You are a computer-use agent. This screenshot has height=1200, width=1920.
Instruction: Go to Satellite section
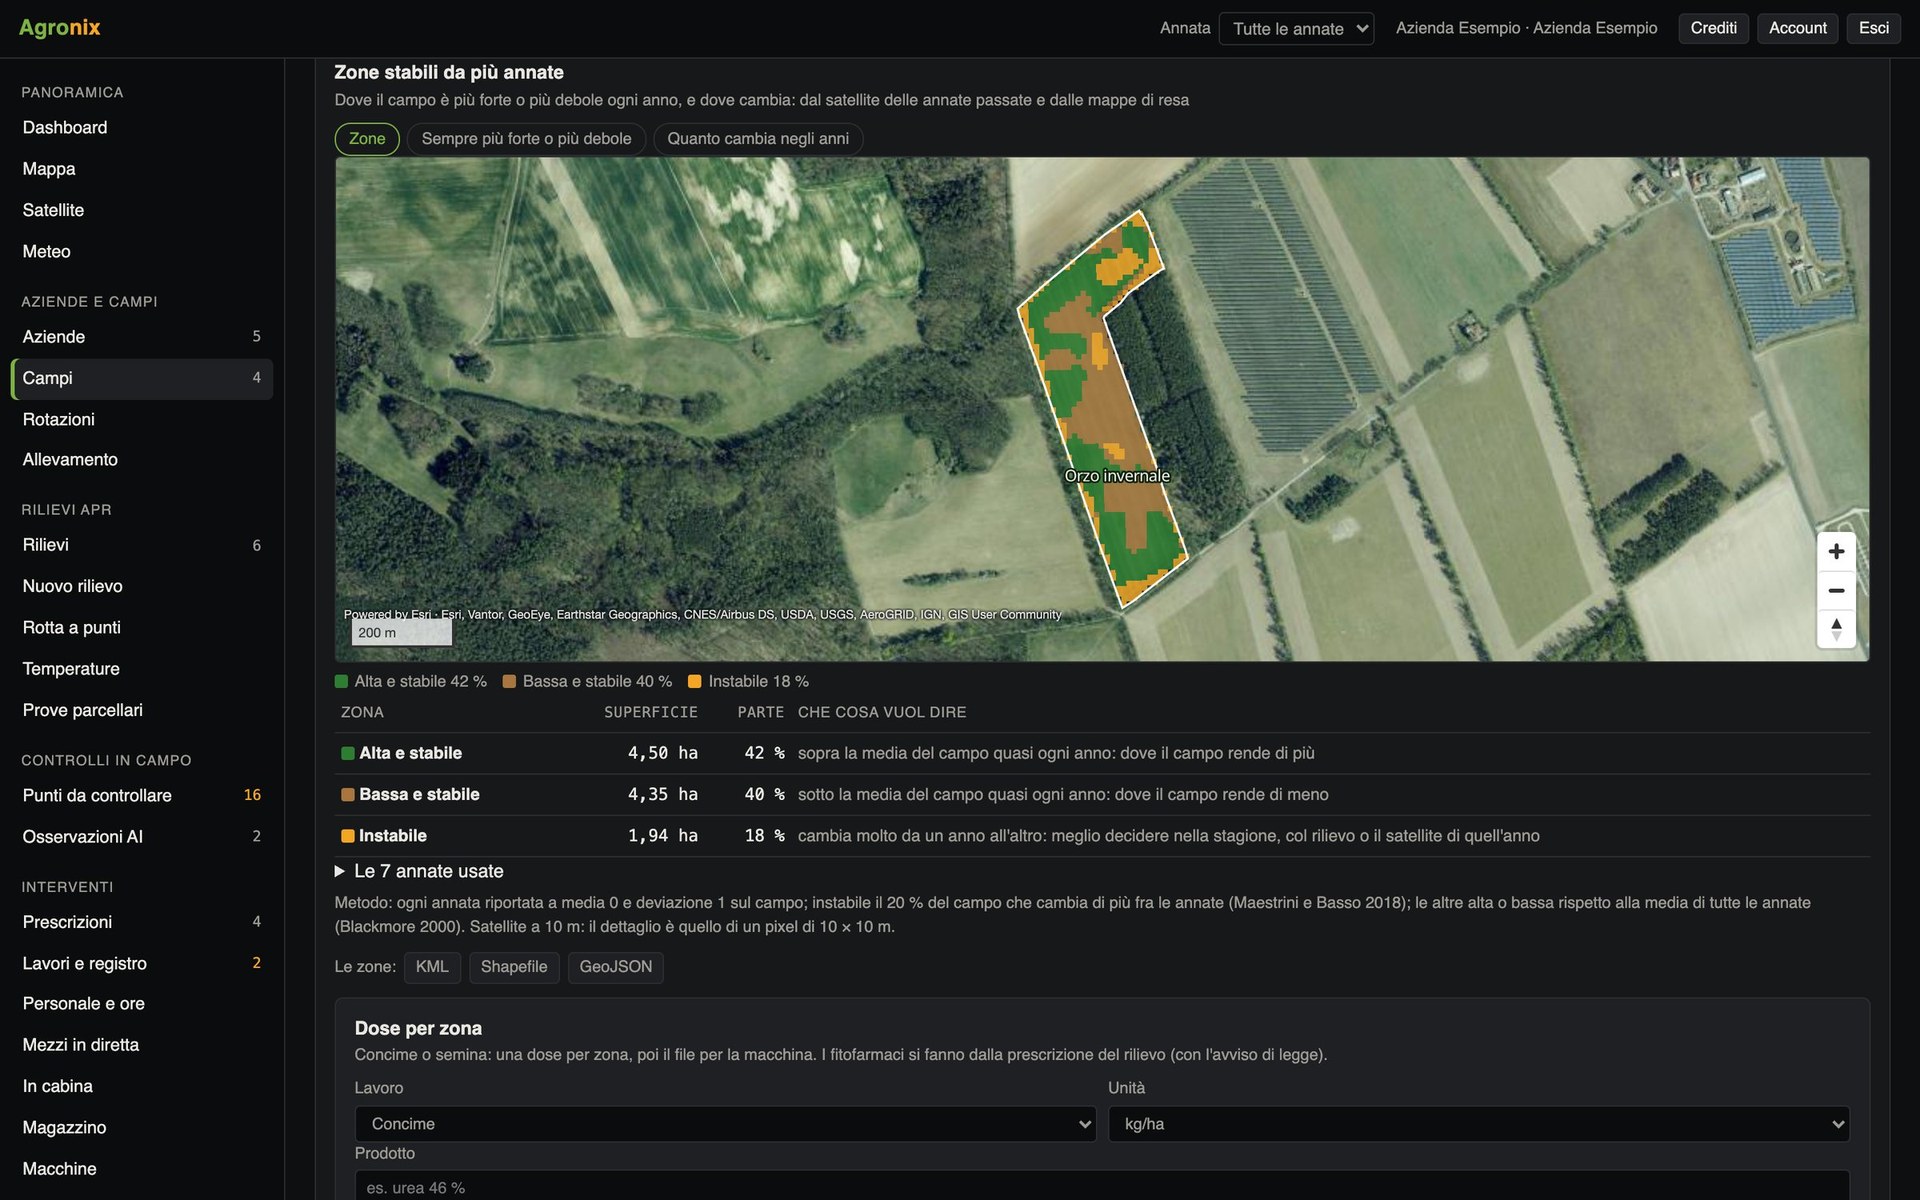pyautogui.click(x=141, y=210)
